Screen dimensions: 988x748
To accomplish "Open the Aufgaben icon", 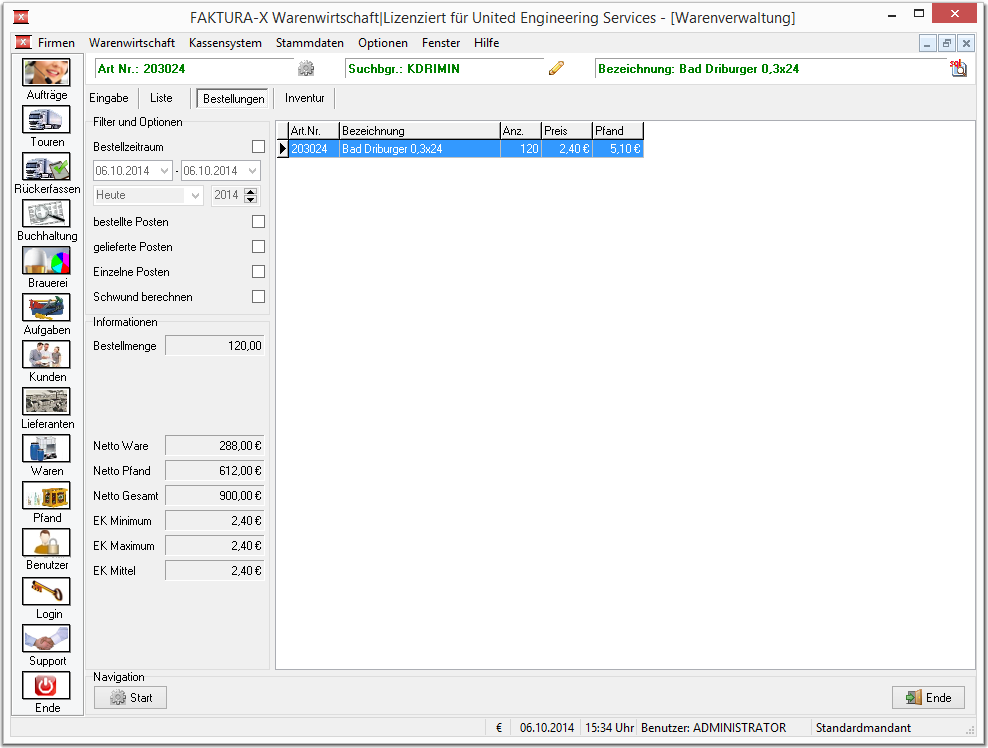I will coord(46,308).
